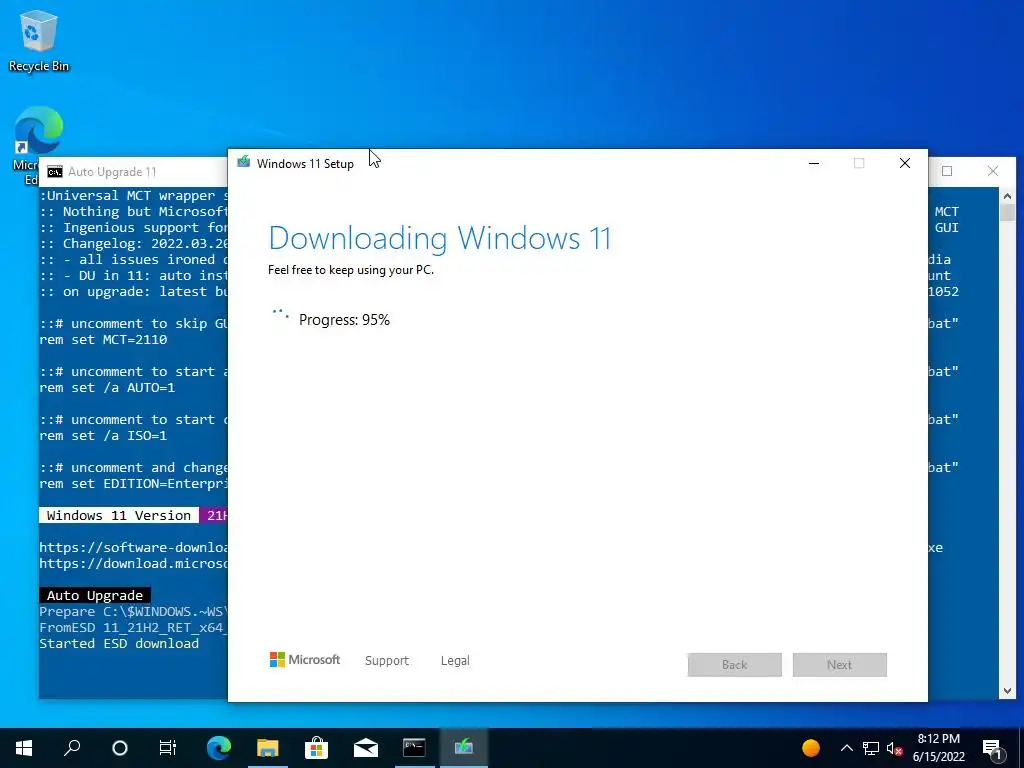Screen dimensions: 1024x768
Task: Open File Explorer from taskbar
Action: 267,748
